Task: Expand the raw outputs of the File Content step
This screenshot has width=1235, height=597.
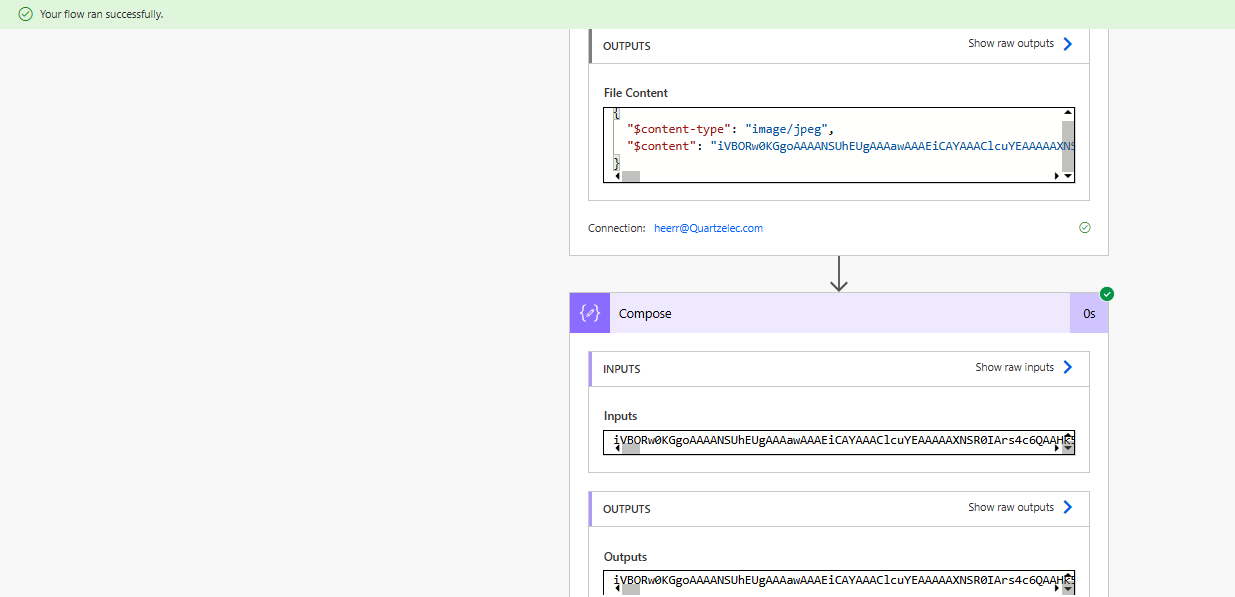Action: (x=1010, y=43)
